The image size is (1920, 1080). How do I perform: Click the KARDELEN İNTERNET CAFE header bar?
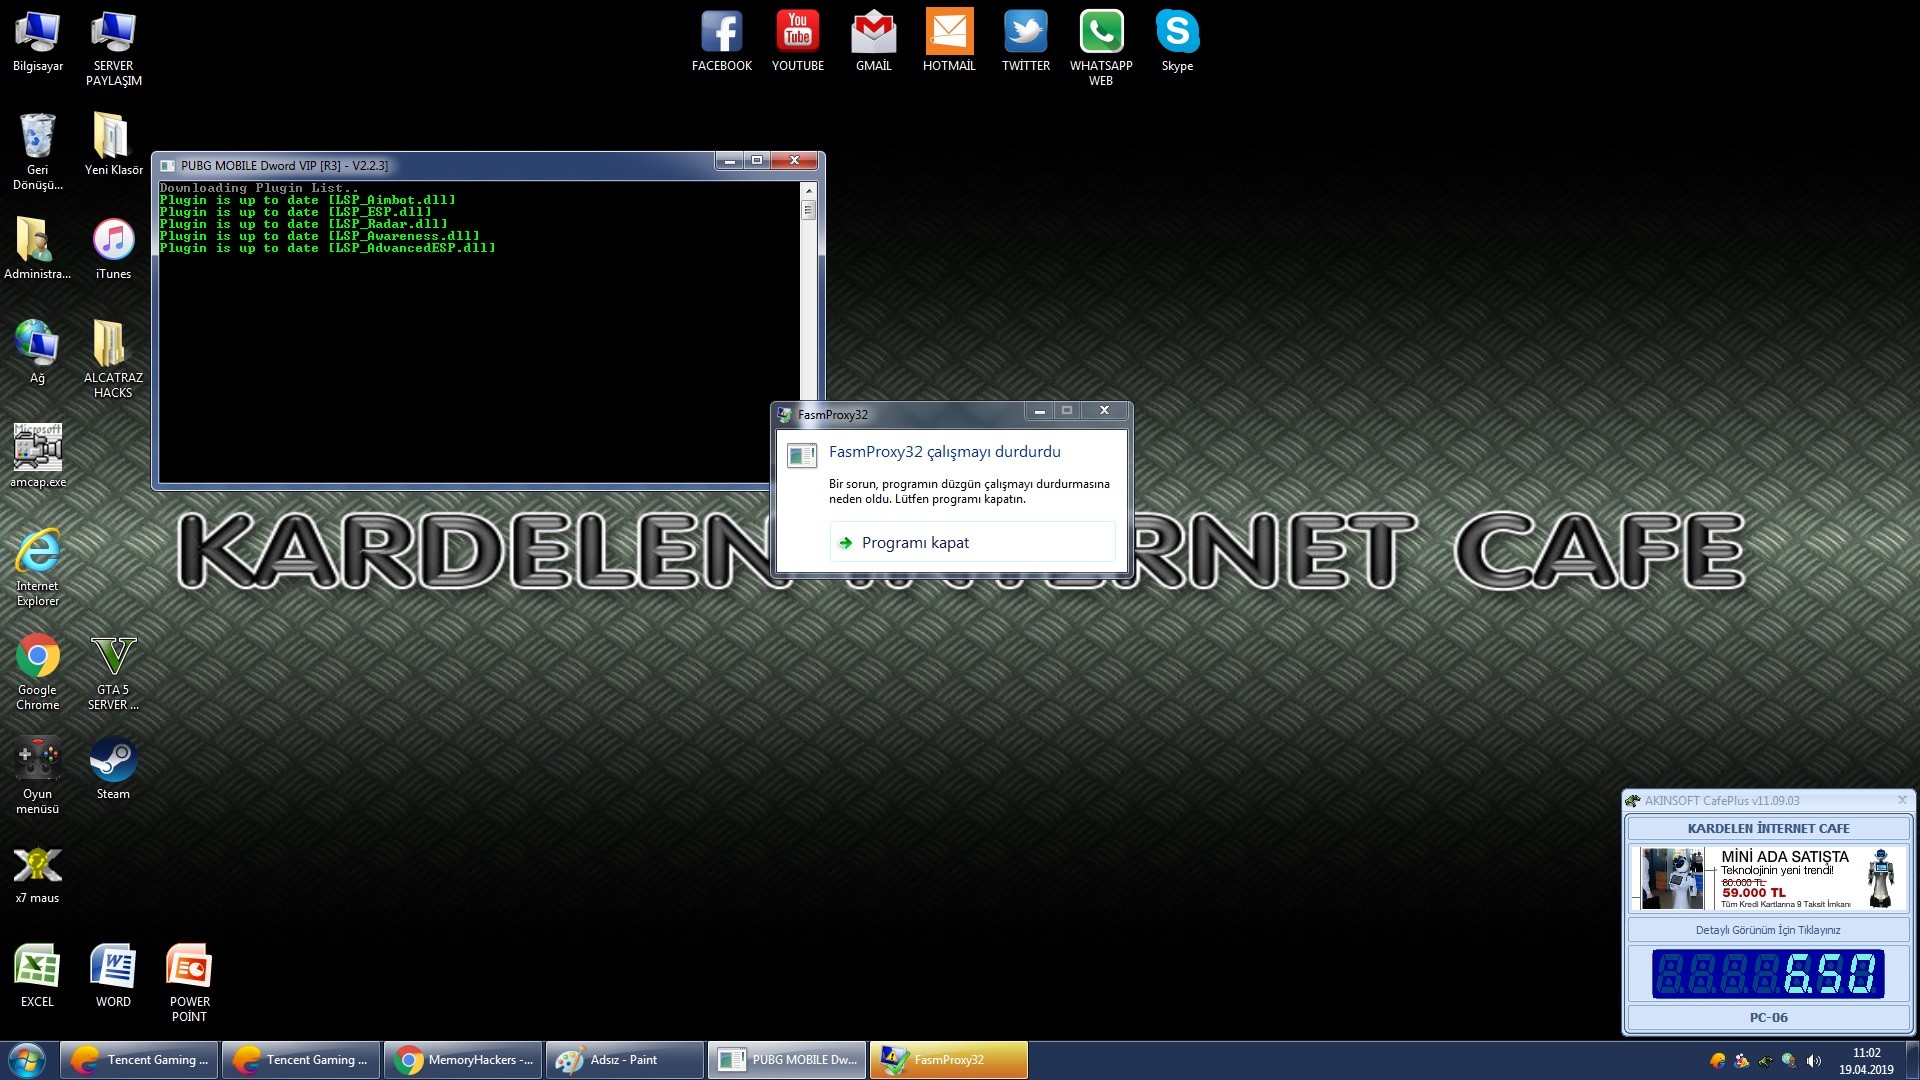pyautogui.click(x=1768, y=828)
